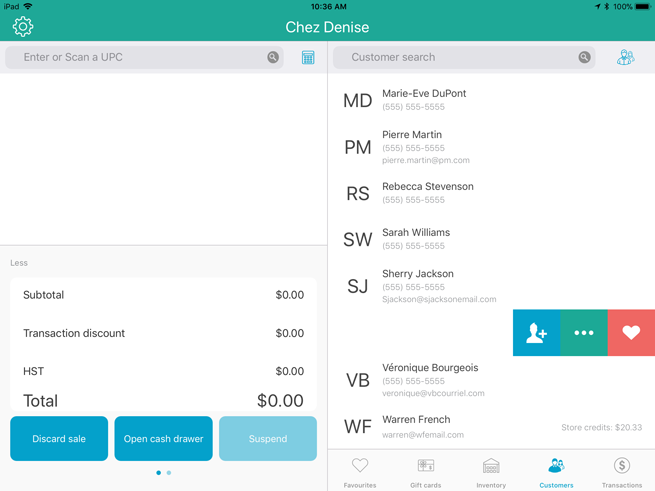
Task: Tap the add customer to sale icon
Action: (x=536, y=333)
